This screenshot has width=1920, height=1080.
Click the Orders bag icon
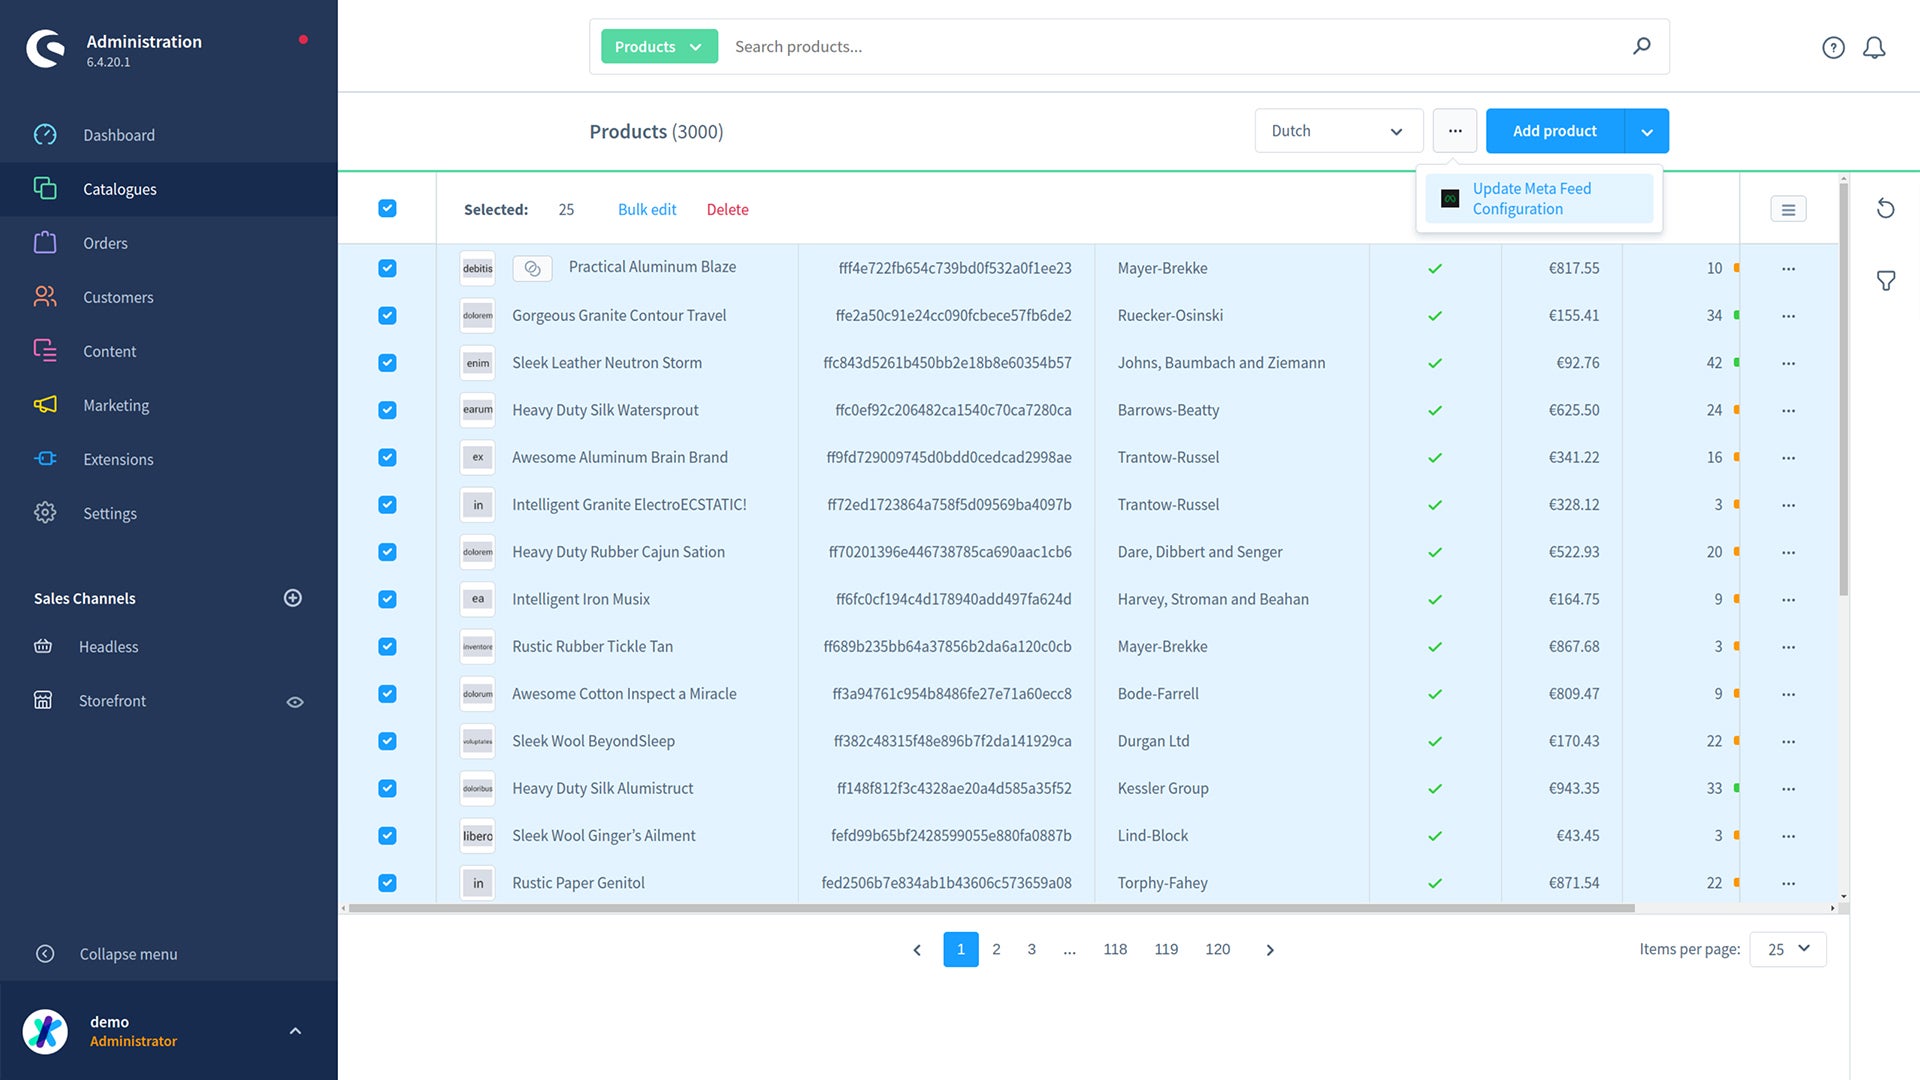(x=45, y=243)
